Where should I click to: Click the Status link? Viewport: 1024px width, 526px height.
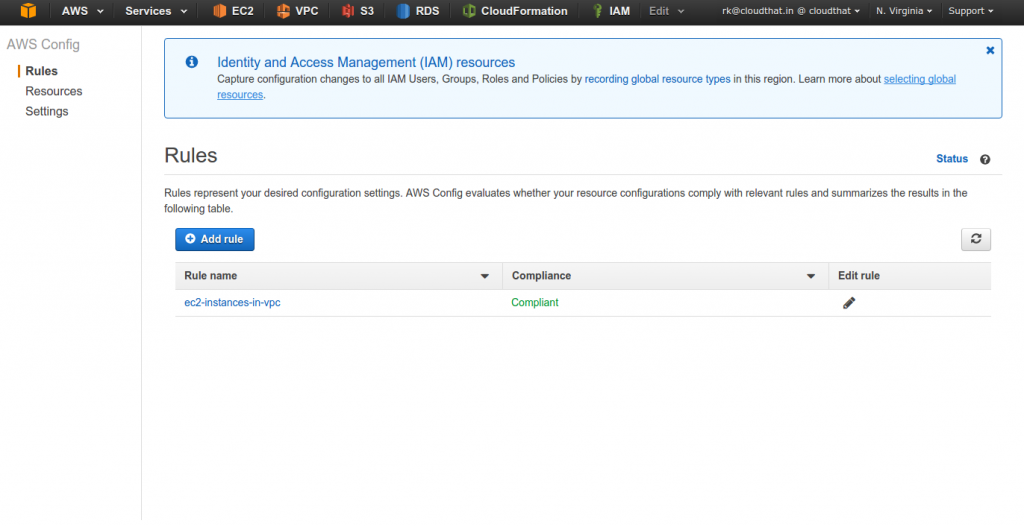point(952,159)
